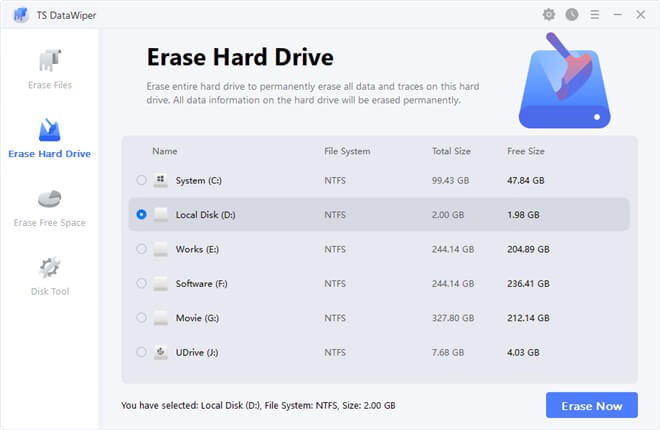Viewport: 660px width, 430px height.
Task: Click the Name column header
Action: (x=165, y=151)
